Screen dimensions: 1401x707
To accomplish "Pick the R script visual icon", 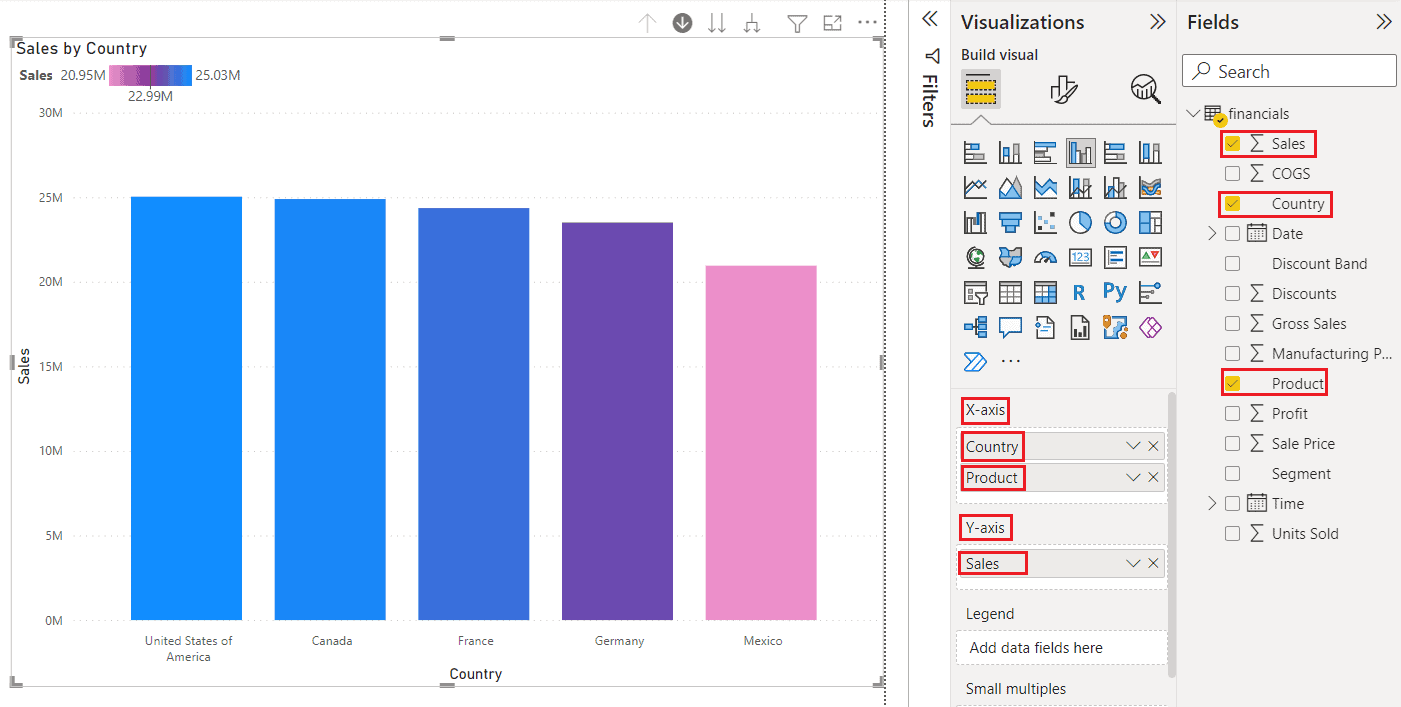I will pos(1080,292).
